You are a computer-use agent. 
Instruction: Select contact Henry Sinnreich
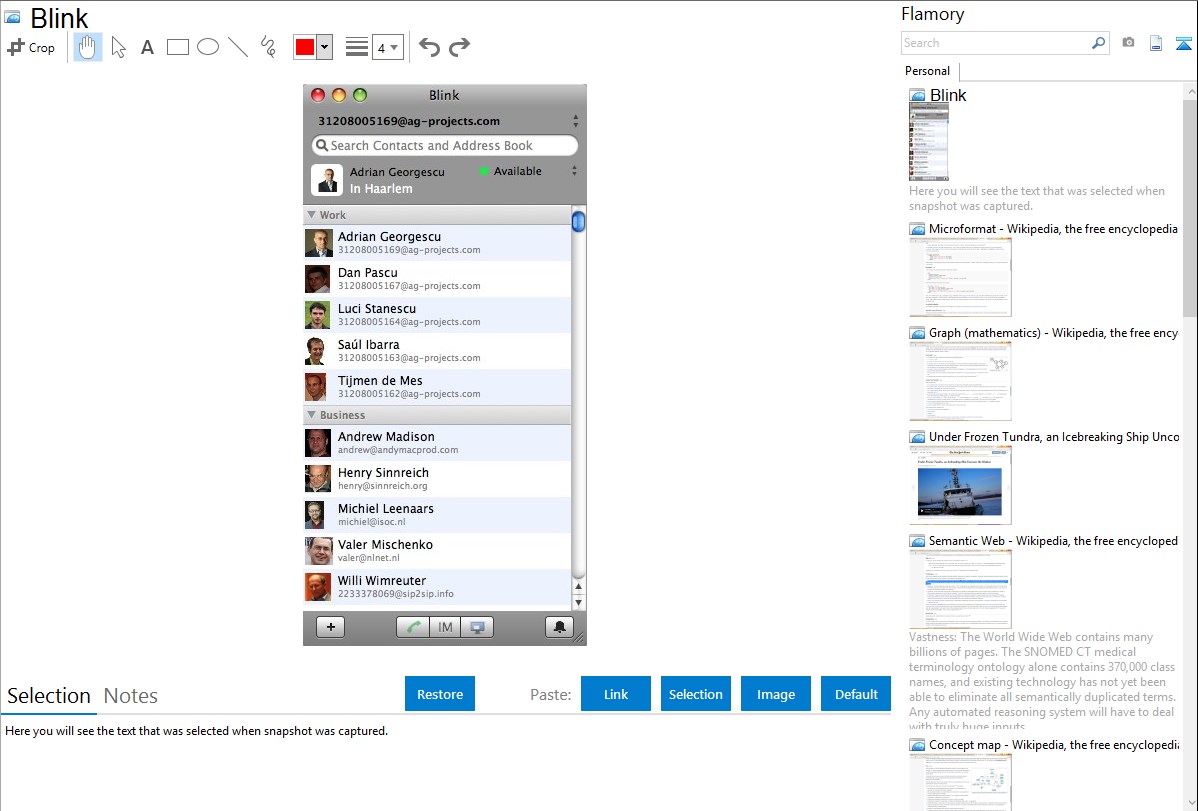pyautogui.click(x=437, y=478)
